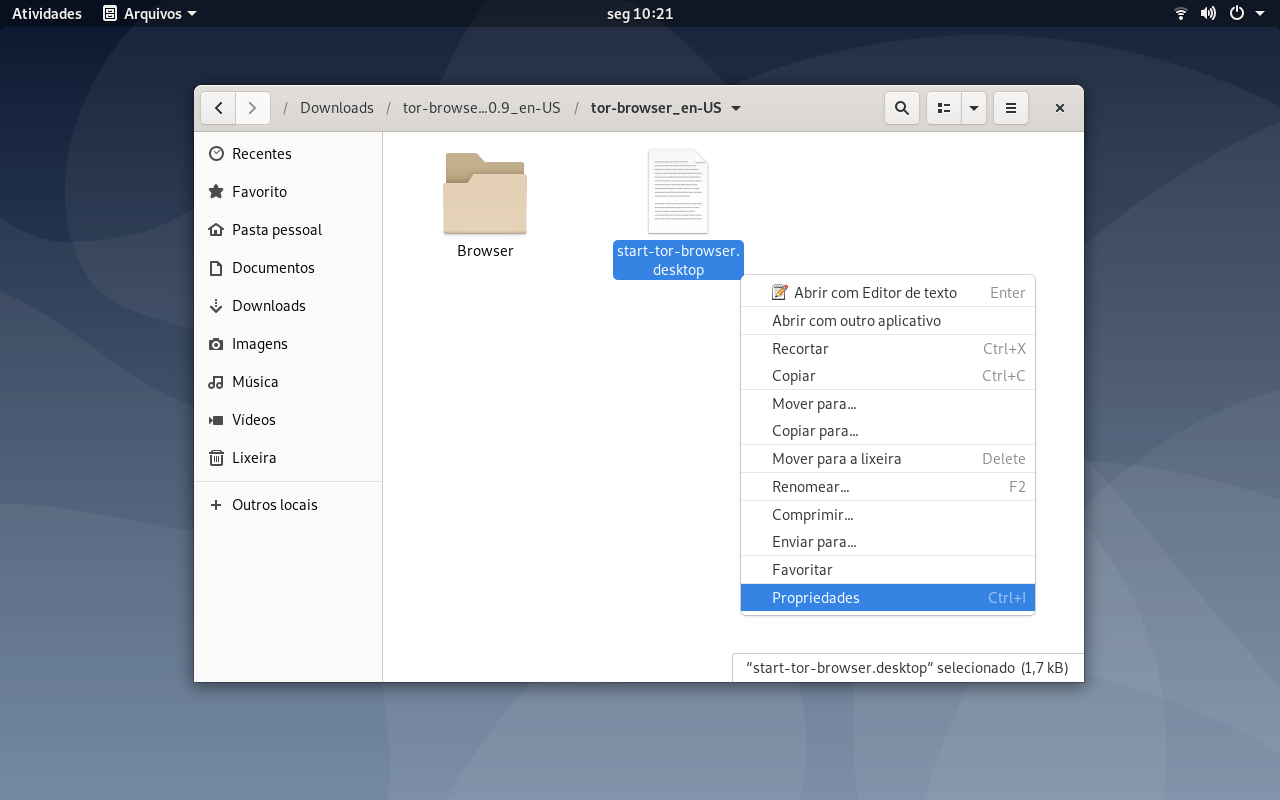Image resolution: width=1280 pixels, height=800 pixels.
Task: Click the start-tor-browser.desktop file name label
Action: click(678, 260)
